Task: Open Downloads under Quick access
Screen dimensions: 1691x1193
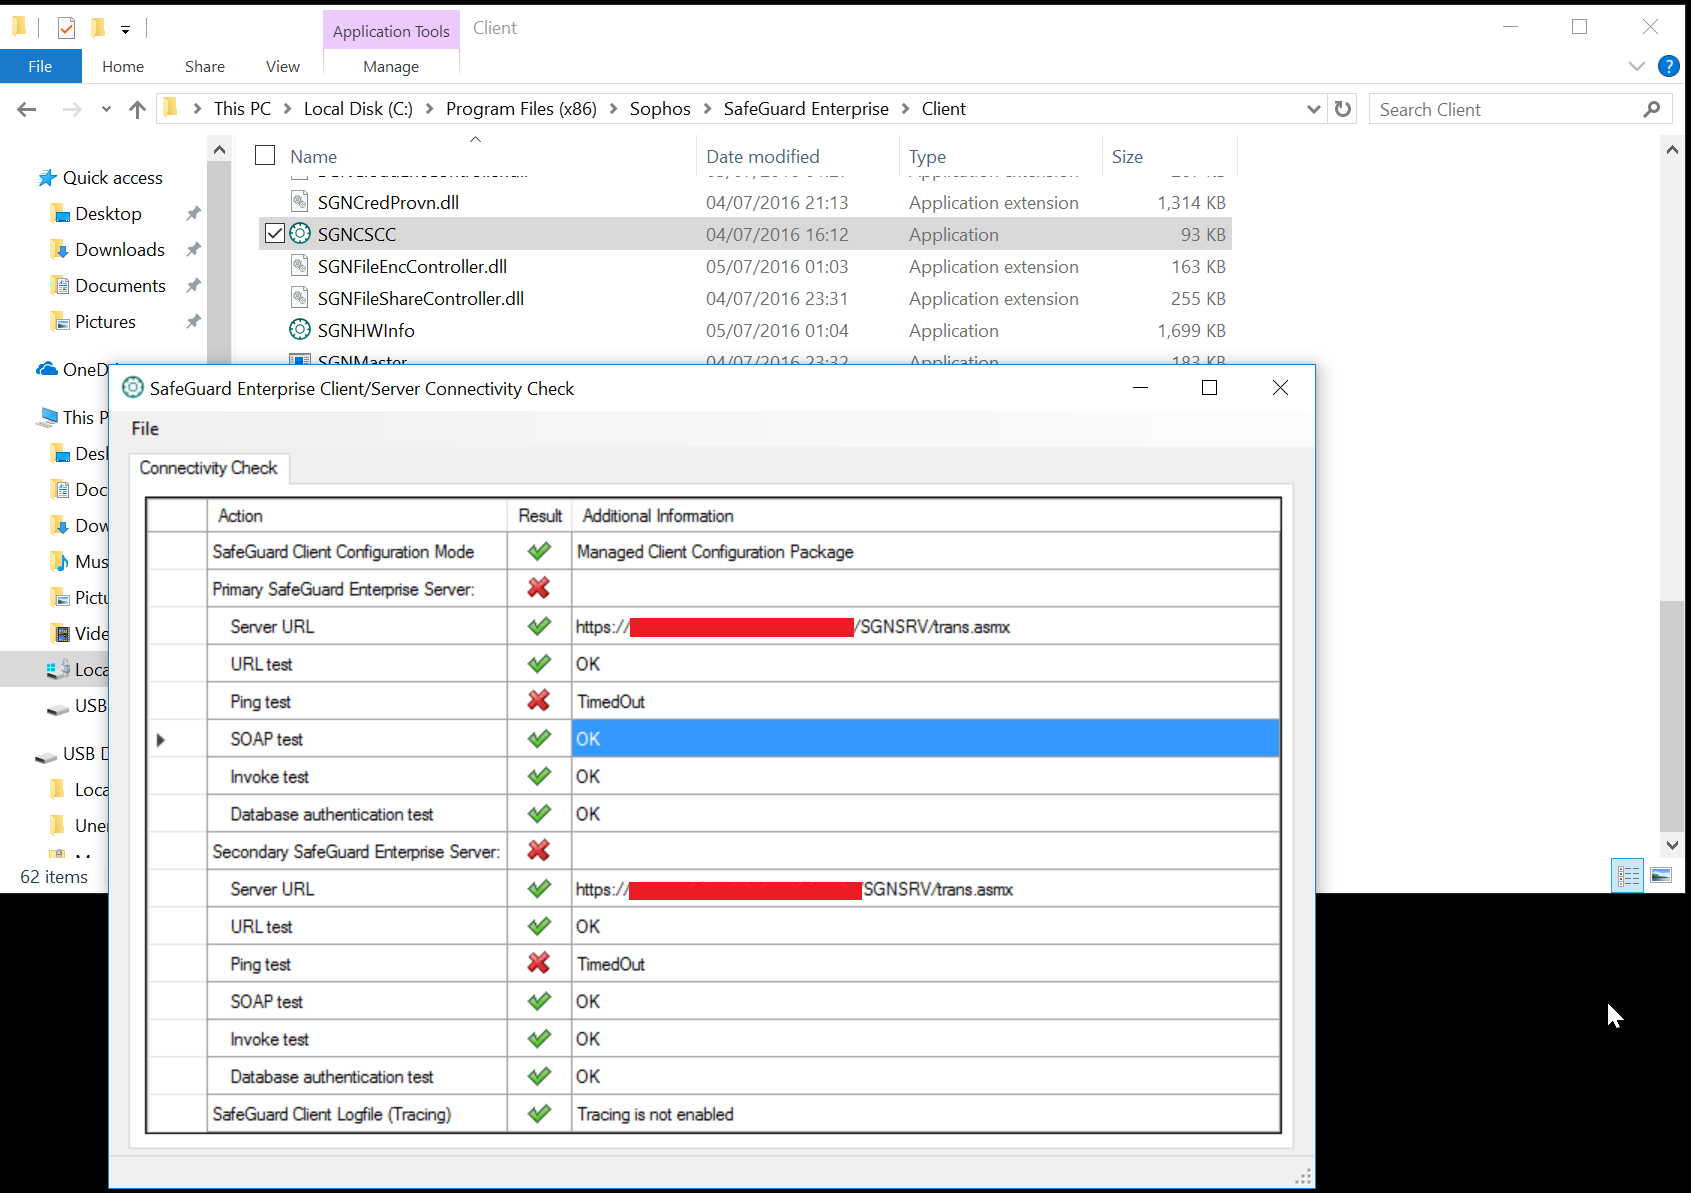Action: [119, 250]
